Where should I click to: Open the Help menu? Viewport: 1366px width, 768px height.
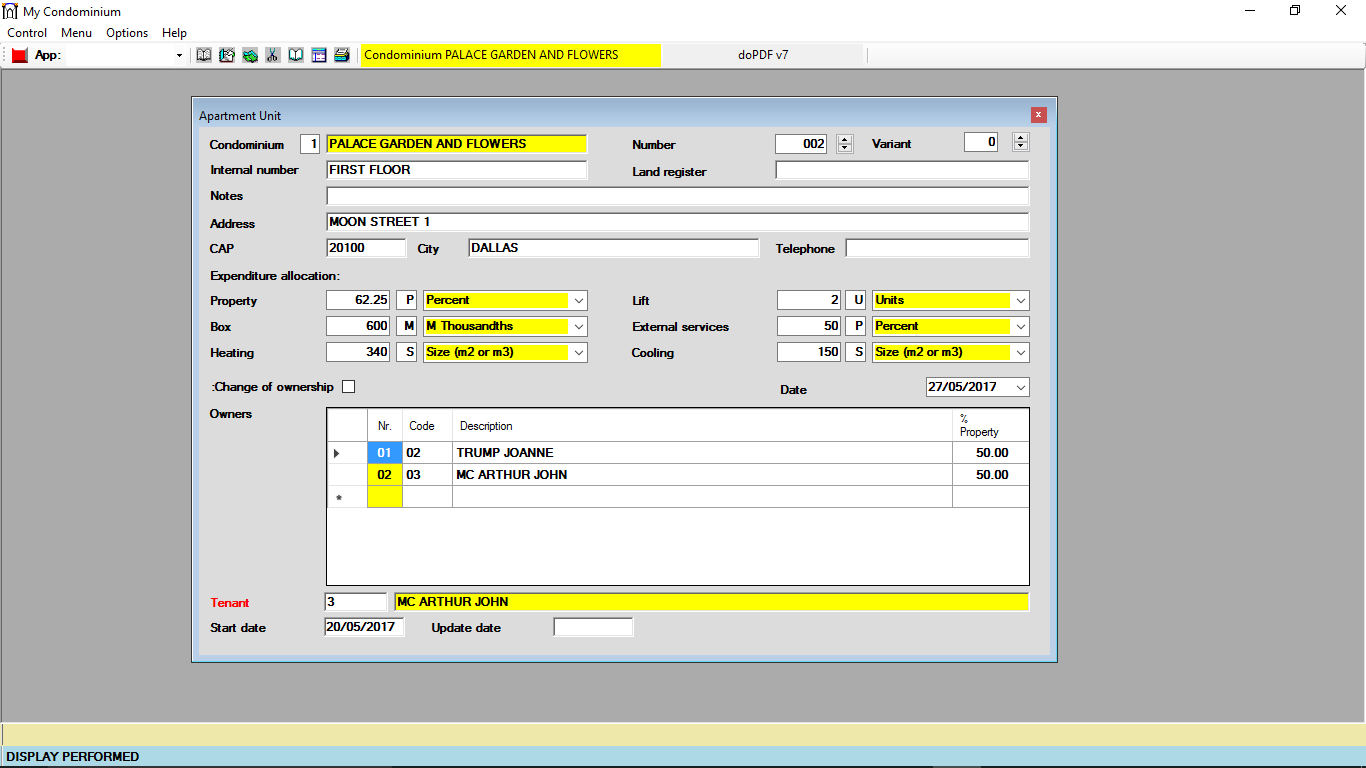click(x=174, y=33)
